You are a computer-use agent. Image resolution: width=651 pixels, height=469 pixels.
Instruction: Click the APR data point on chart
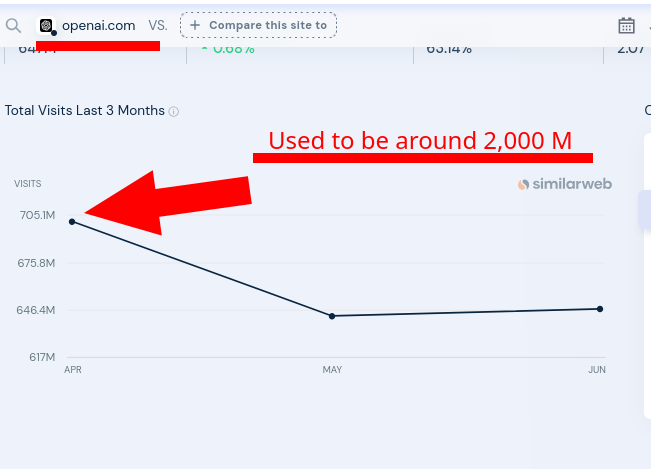72,222
